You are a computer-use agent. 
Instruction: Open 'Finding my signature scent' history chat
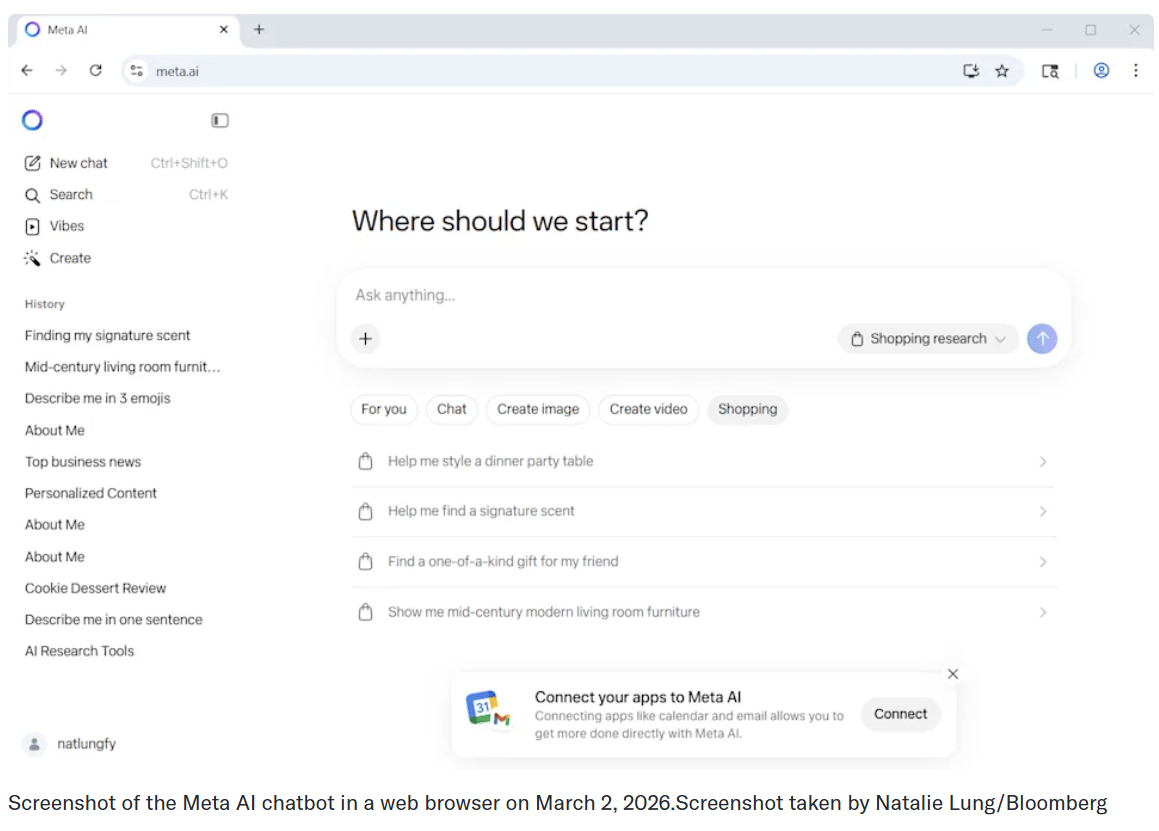point(108,336)
